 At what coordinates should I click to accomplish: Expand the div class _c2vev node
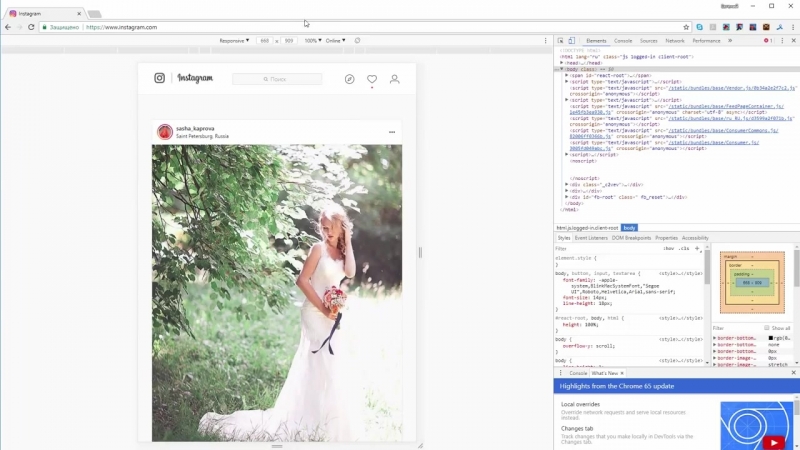point(567,185)
